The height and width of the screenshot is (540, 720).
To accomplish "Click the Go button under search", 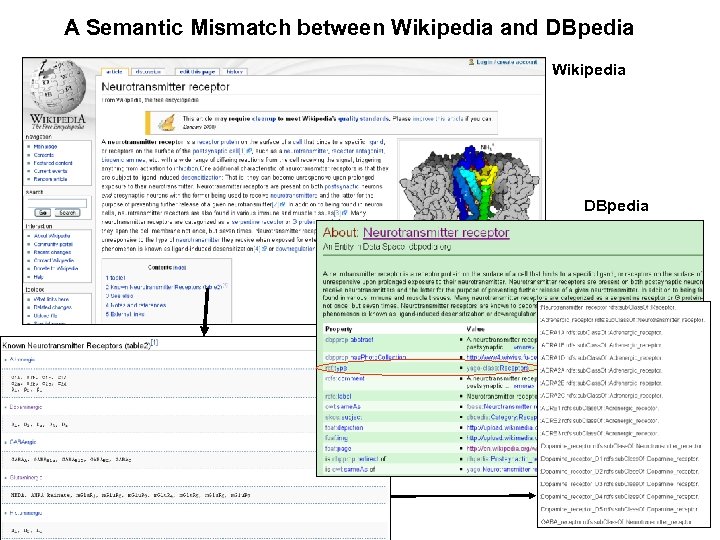I will coord(43,213).
